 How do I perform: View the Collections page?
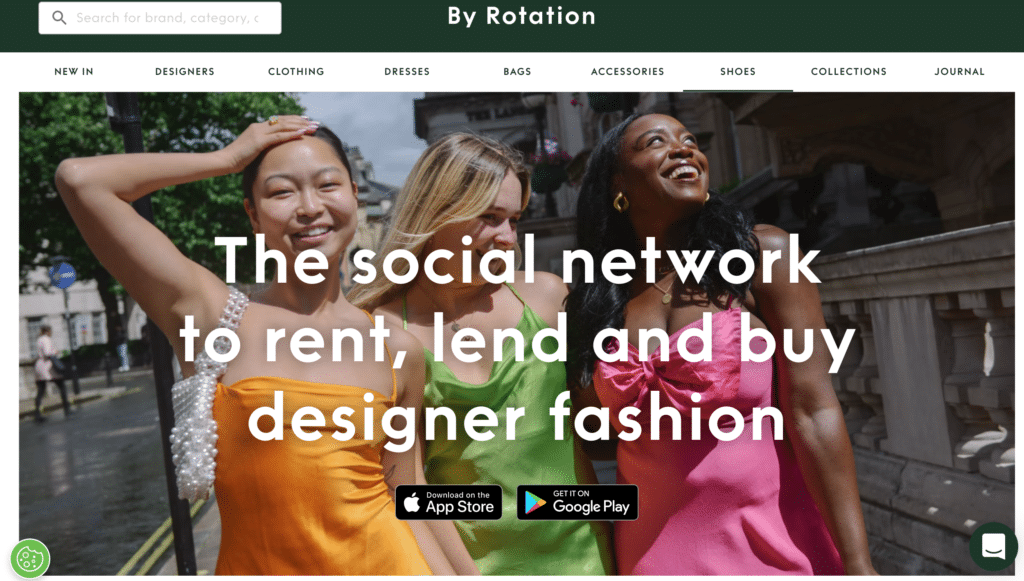tap(849, 71)
